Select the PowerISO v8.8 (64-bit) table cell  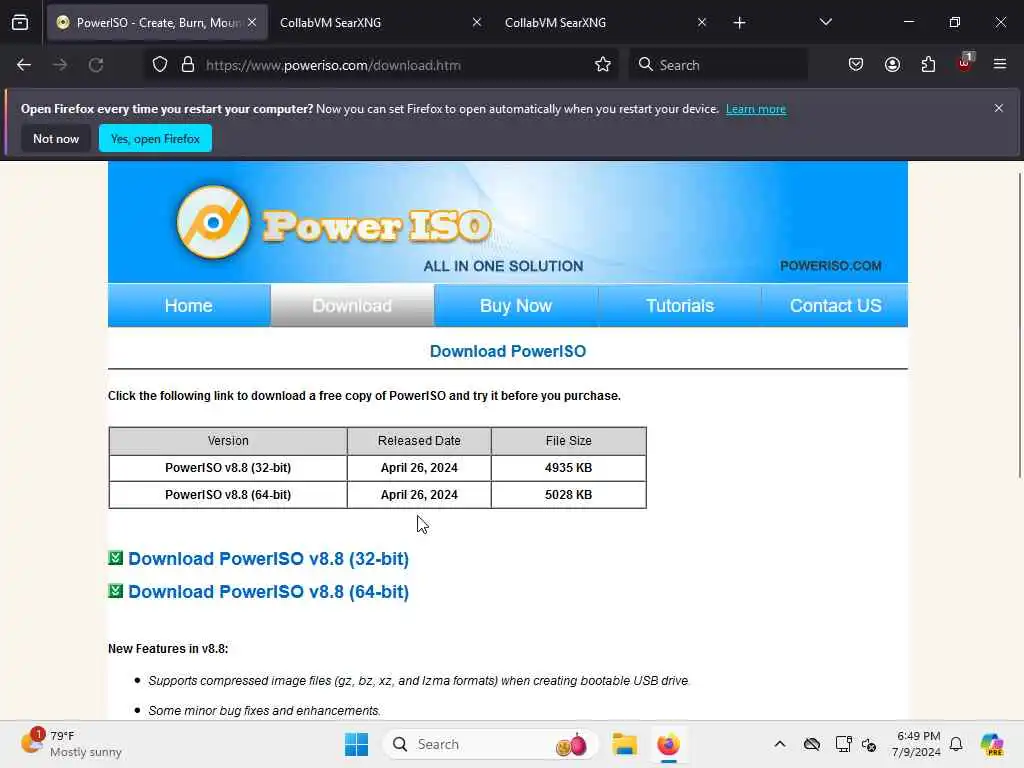[x=228, y=494]
